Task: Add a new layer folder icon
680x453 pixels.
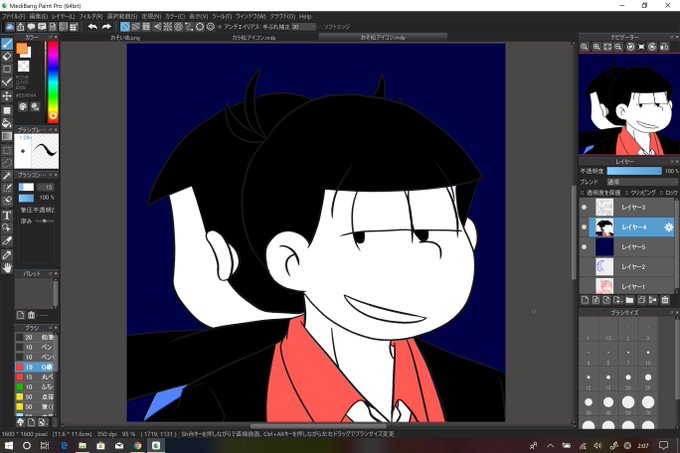Action: tap(630, 300)
